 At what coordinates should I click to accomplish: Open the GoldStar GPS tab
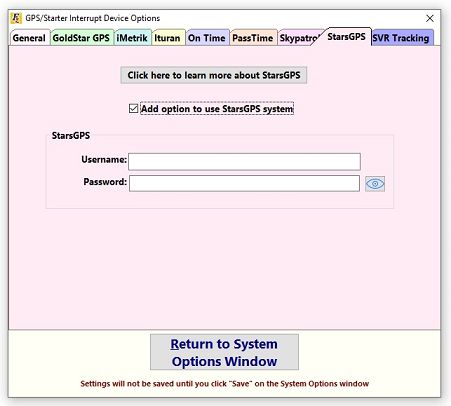pyautogui.click(x=81, y=38)
